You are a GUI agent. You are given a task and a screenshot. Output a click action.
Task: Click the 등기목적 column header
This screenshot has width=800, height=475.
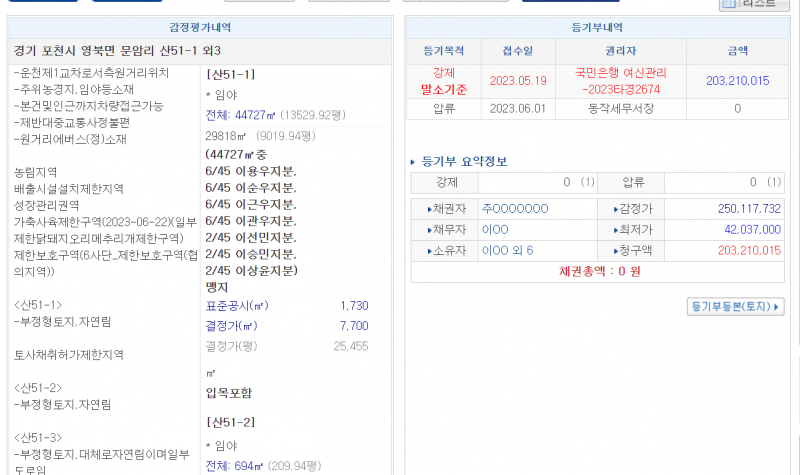[443, 51]
